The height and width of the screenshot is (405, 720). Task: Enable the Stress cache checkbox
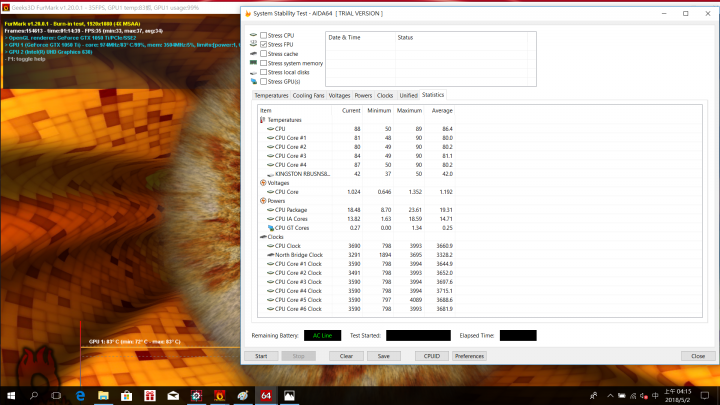[264, 54]
